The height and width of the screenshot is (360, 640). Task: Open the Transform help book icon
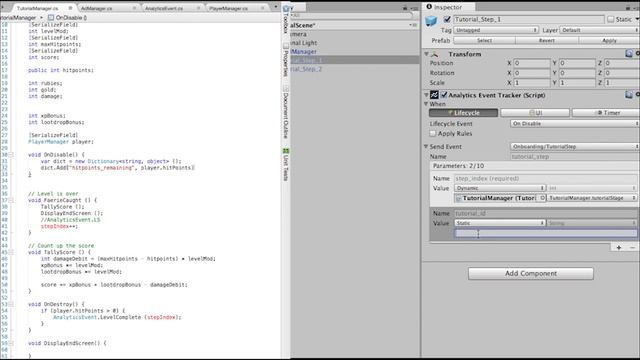pyautogui.click(x=629, y=53)
